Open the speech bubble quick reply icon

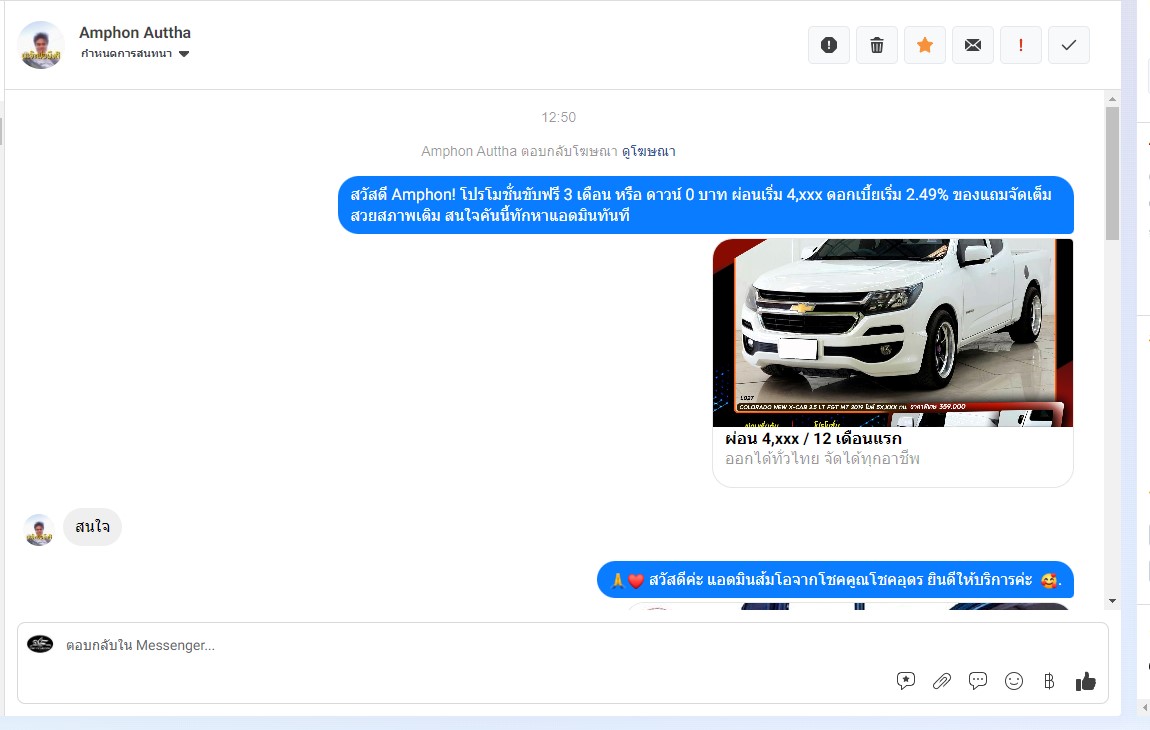tap(978, 681)
